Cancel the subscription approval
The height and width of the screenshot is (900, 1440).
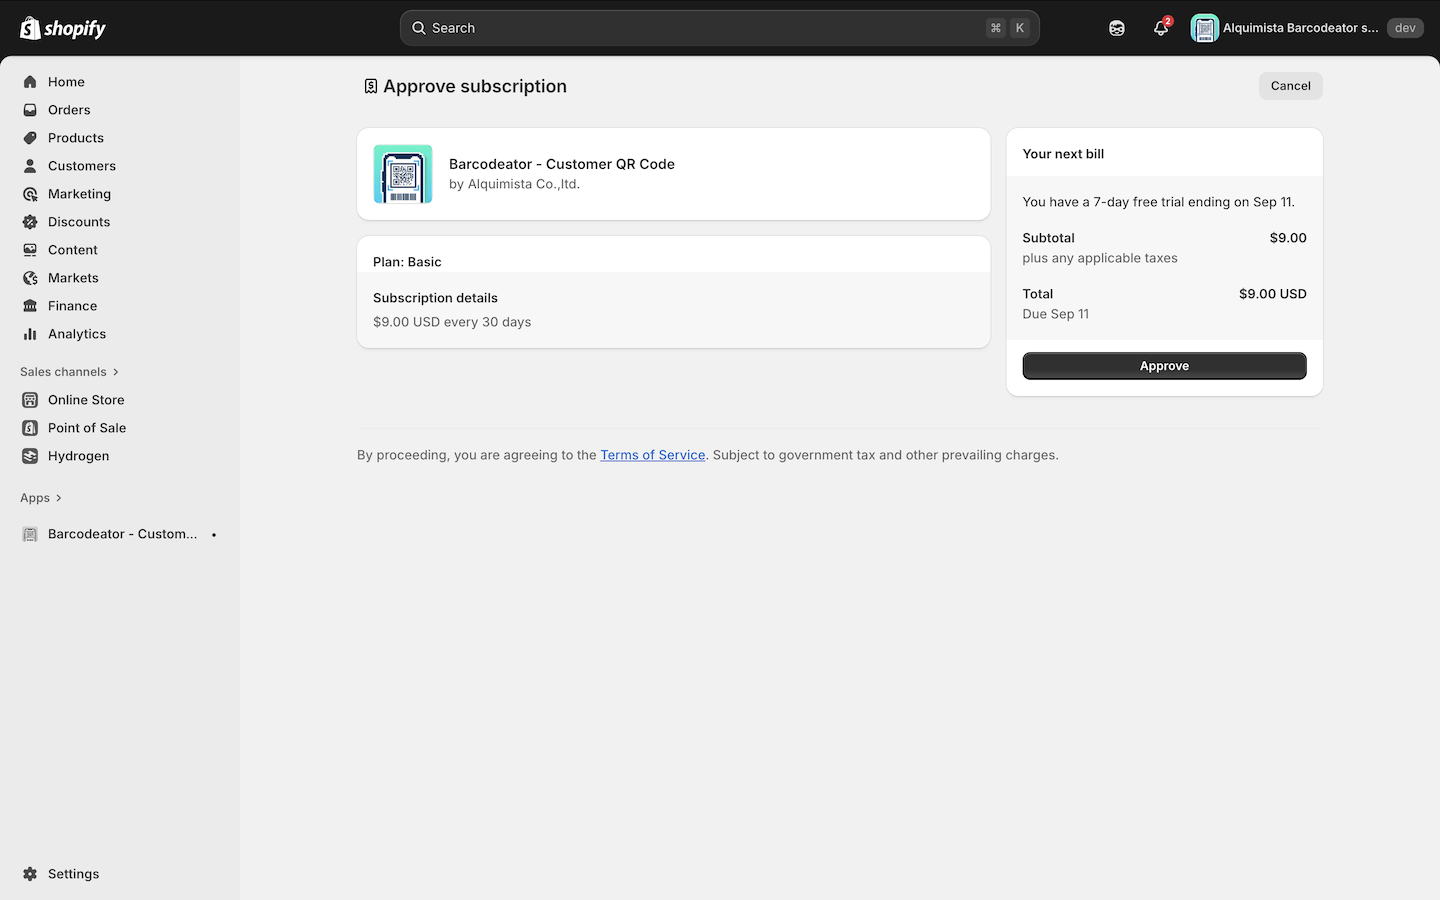click(1290, 86)
